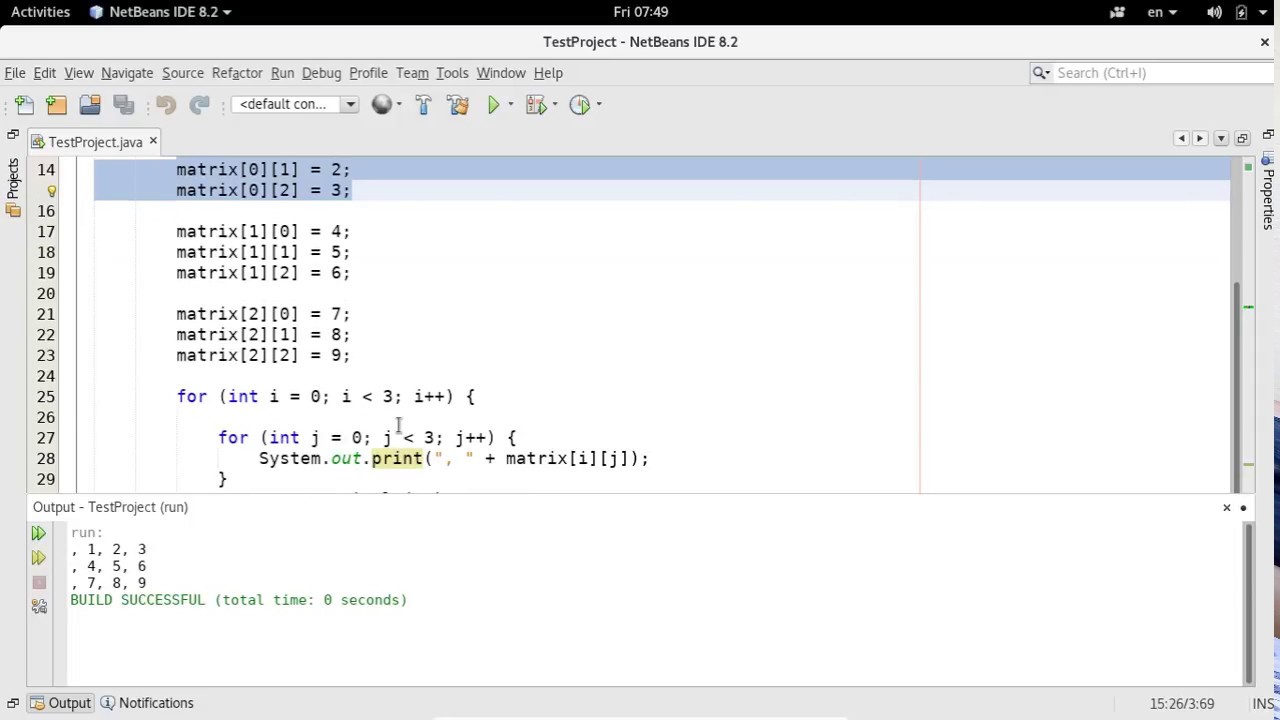The height and width of the screenshot is (720, 1280).
Task: Open the Source menu
Action: (x=183, y=73)
